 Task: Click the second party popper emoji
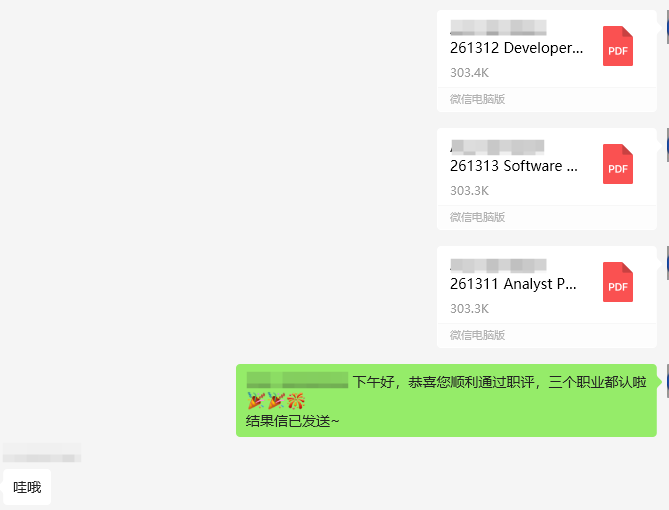pyautogui.click(x=276, y=401)
